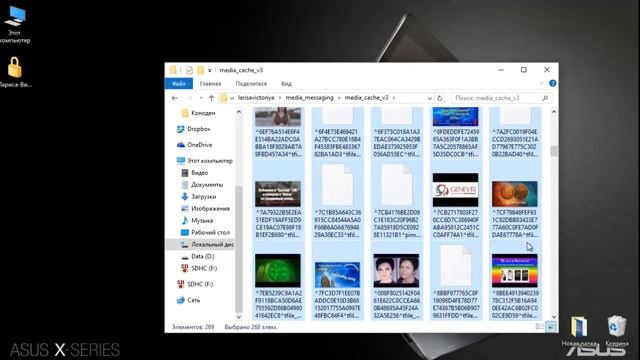
Task: Open the Этот компьютер desktop icon
Action: click(16, 24)
